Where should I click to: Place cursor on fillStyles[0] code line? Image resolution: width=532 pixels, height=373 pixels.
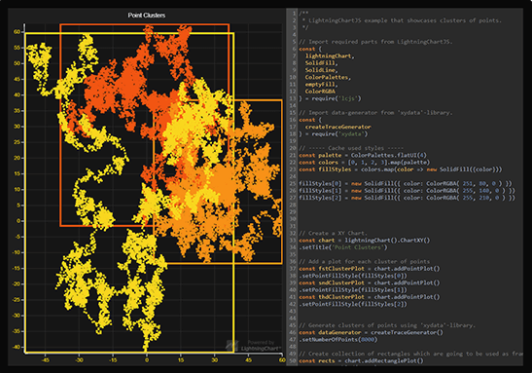pyautogui.click(x=405, y=184)
